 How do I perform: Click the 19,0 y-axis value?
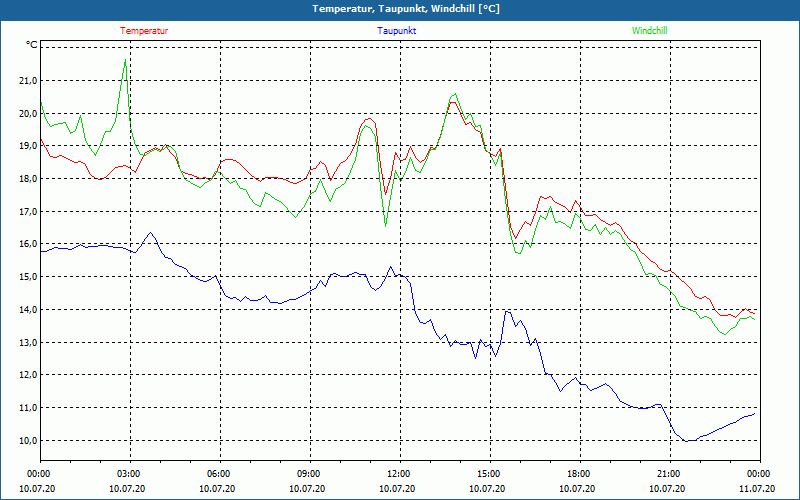pyautogui.click(x=28, y=146)
